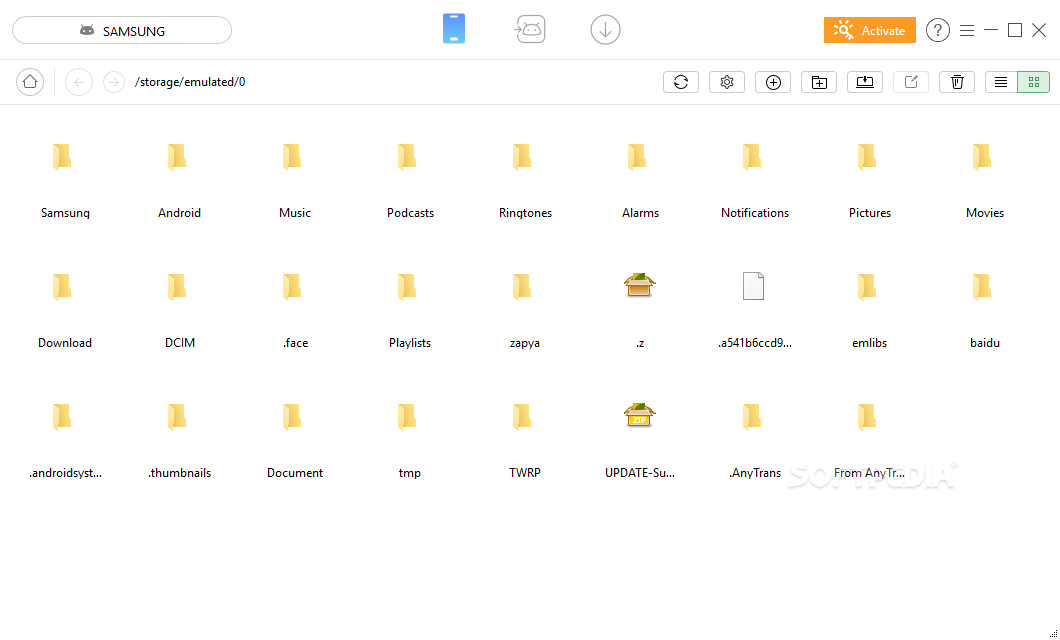Minimize the AnyTrans window

(x=991, y=30)
